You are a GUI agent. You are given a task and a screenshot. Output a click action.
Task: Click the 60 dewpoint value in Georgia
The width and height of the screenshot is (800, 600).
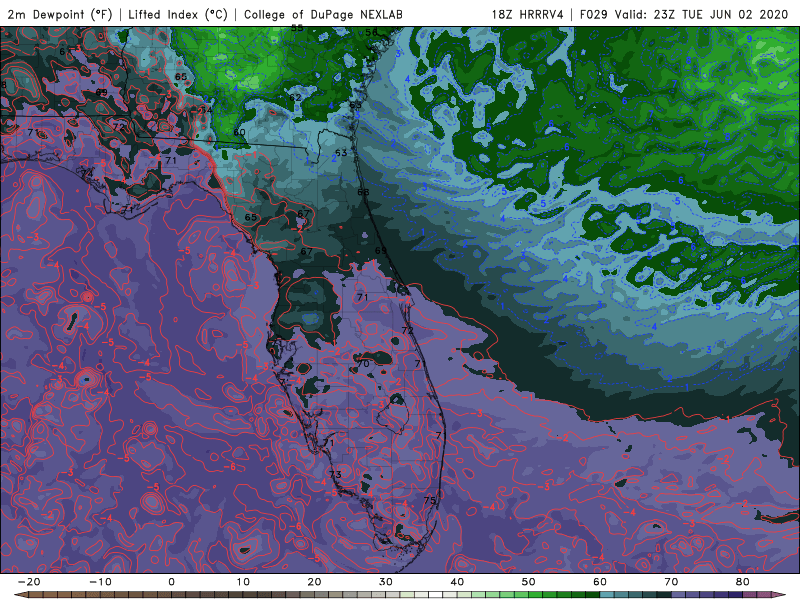click(x=239, y=132)
